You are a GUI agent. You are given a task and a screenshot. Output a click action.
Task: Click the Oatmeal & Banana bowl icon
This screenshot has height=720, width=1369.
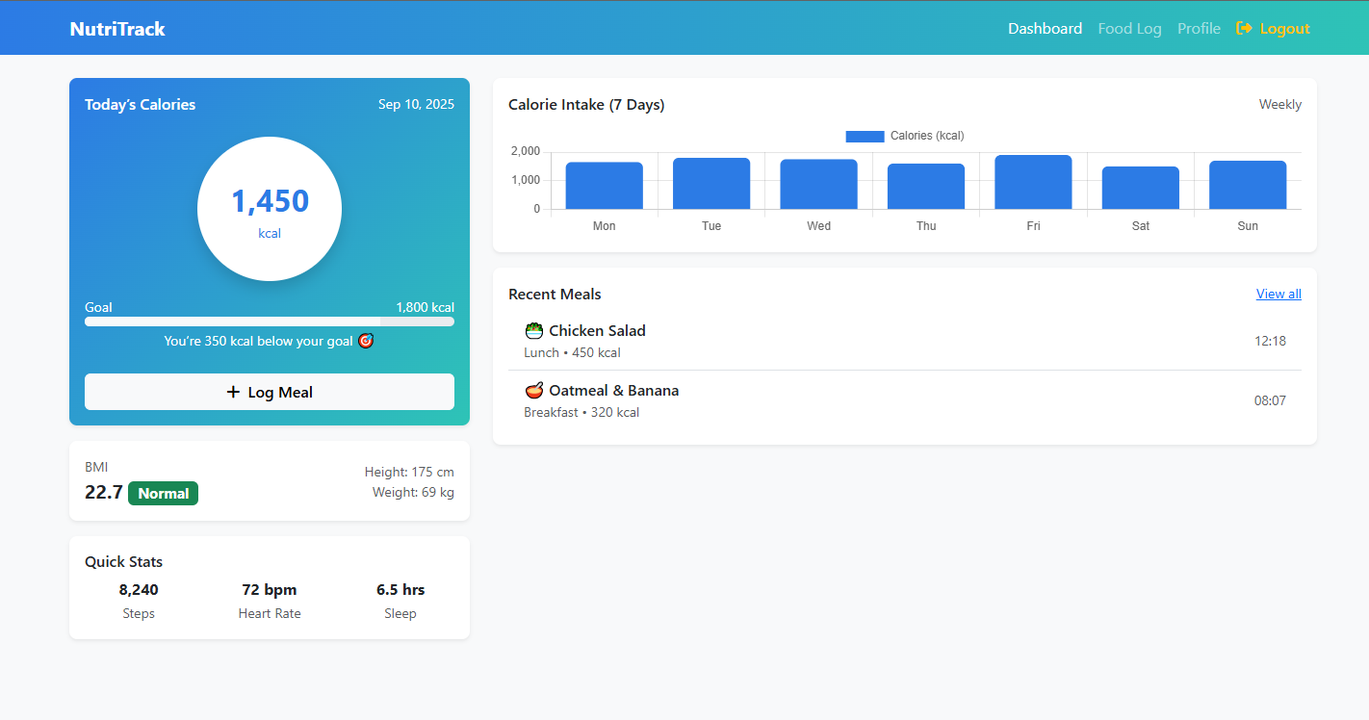click(x=534, y=391)
